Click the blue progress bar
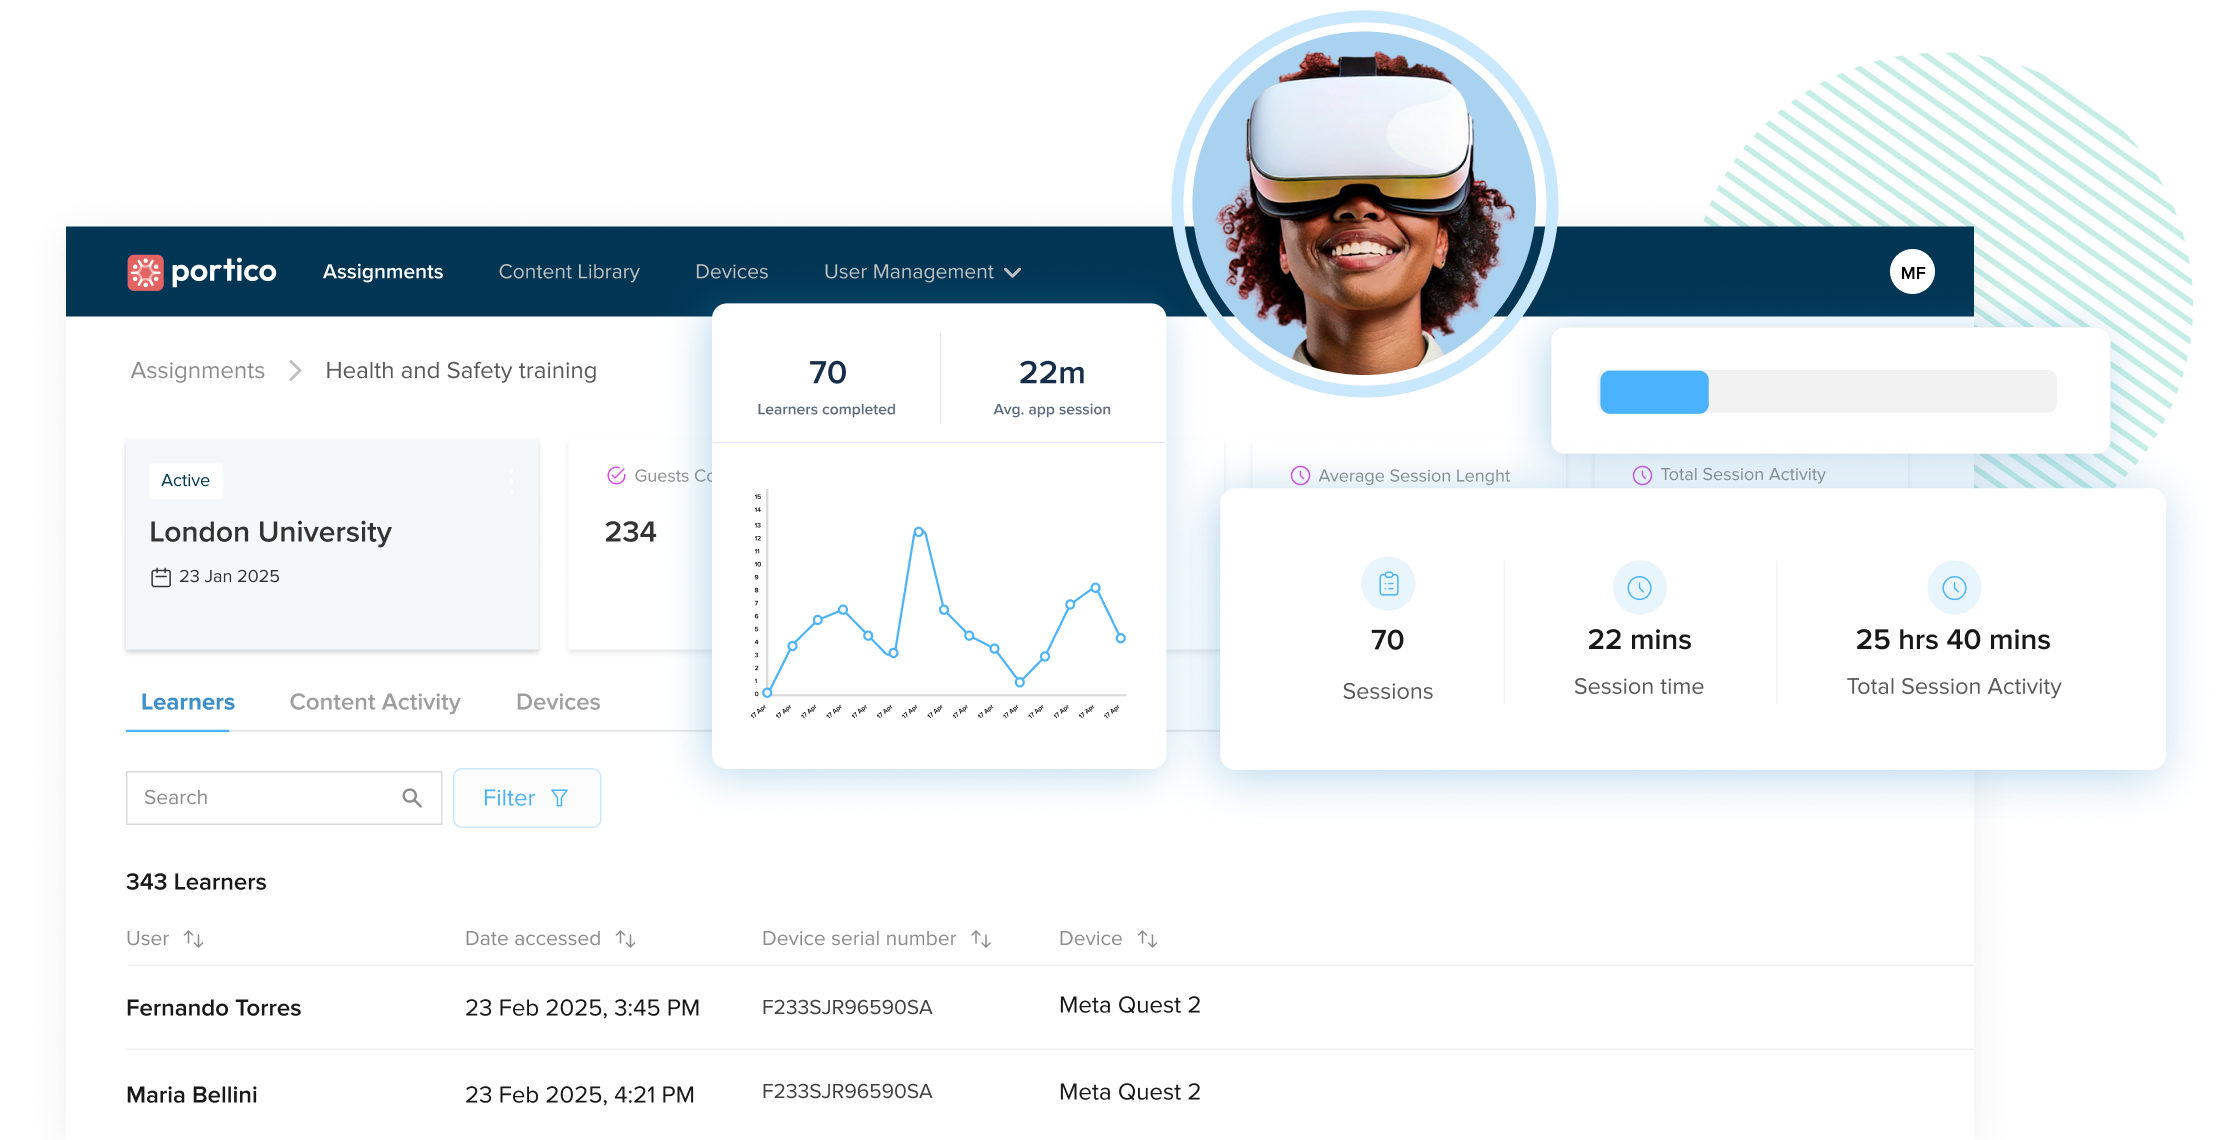Image resolution: width=2232 pixels, height=1140 pixels. tap(1654, 392)
